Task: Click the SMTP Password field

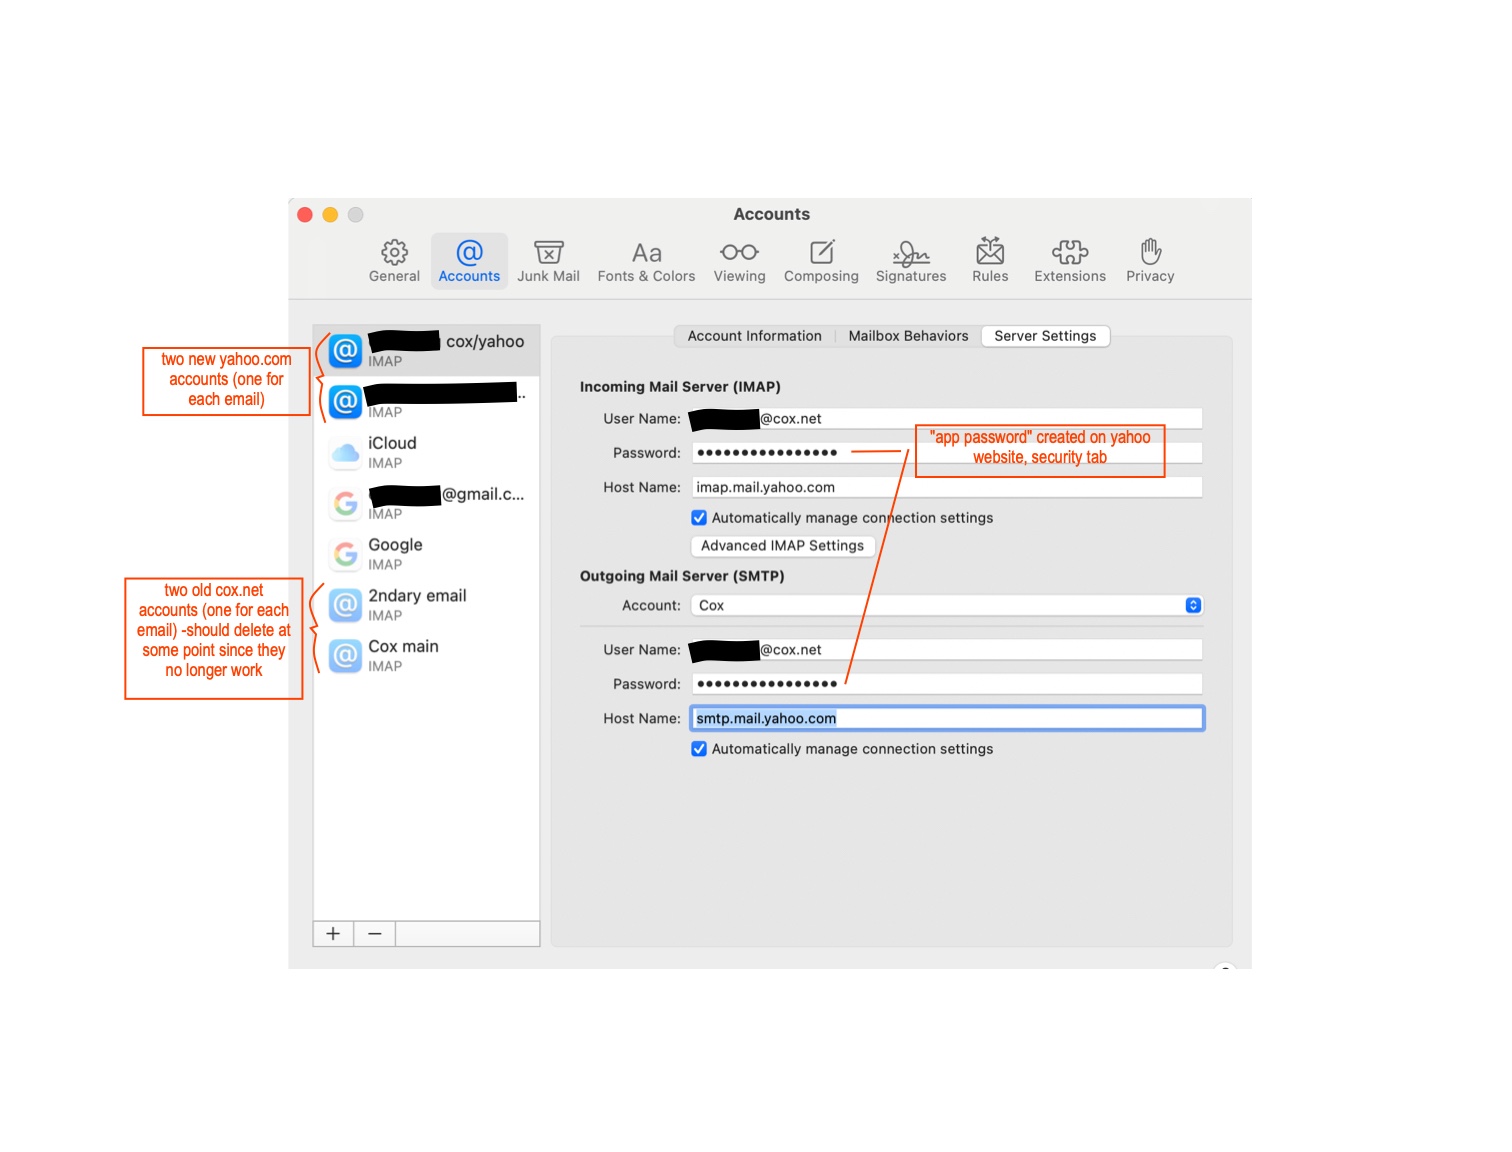Action: [x=947, y=684]
